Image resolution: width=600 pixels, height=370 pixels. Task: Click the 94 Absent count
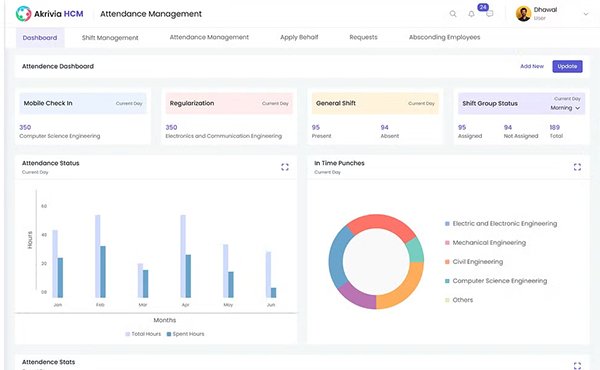pyautogui.click(x=385, y=127)
